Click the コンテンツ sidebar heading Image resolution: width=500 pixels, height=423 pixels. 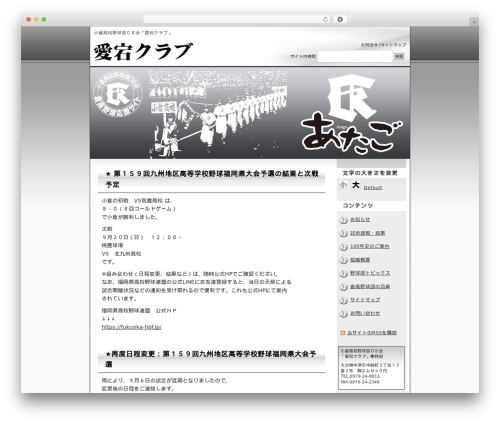(358, 206)
